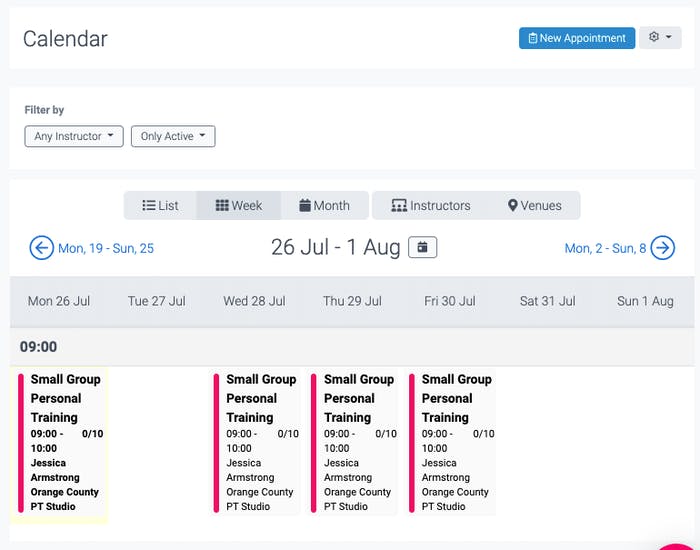The height and width of the screenshot is (550, 700).
Task: Select the Tue 27 Jul column header
Action: tap(157, 301)
